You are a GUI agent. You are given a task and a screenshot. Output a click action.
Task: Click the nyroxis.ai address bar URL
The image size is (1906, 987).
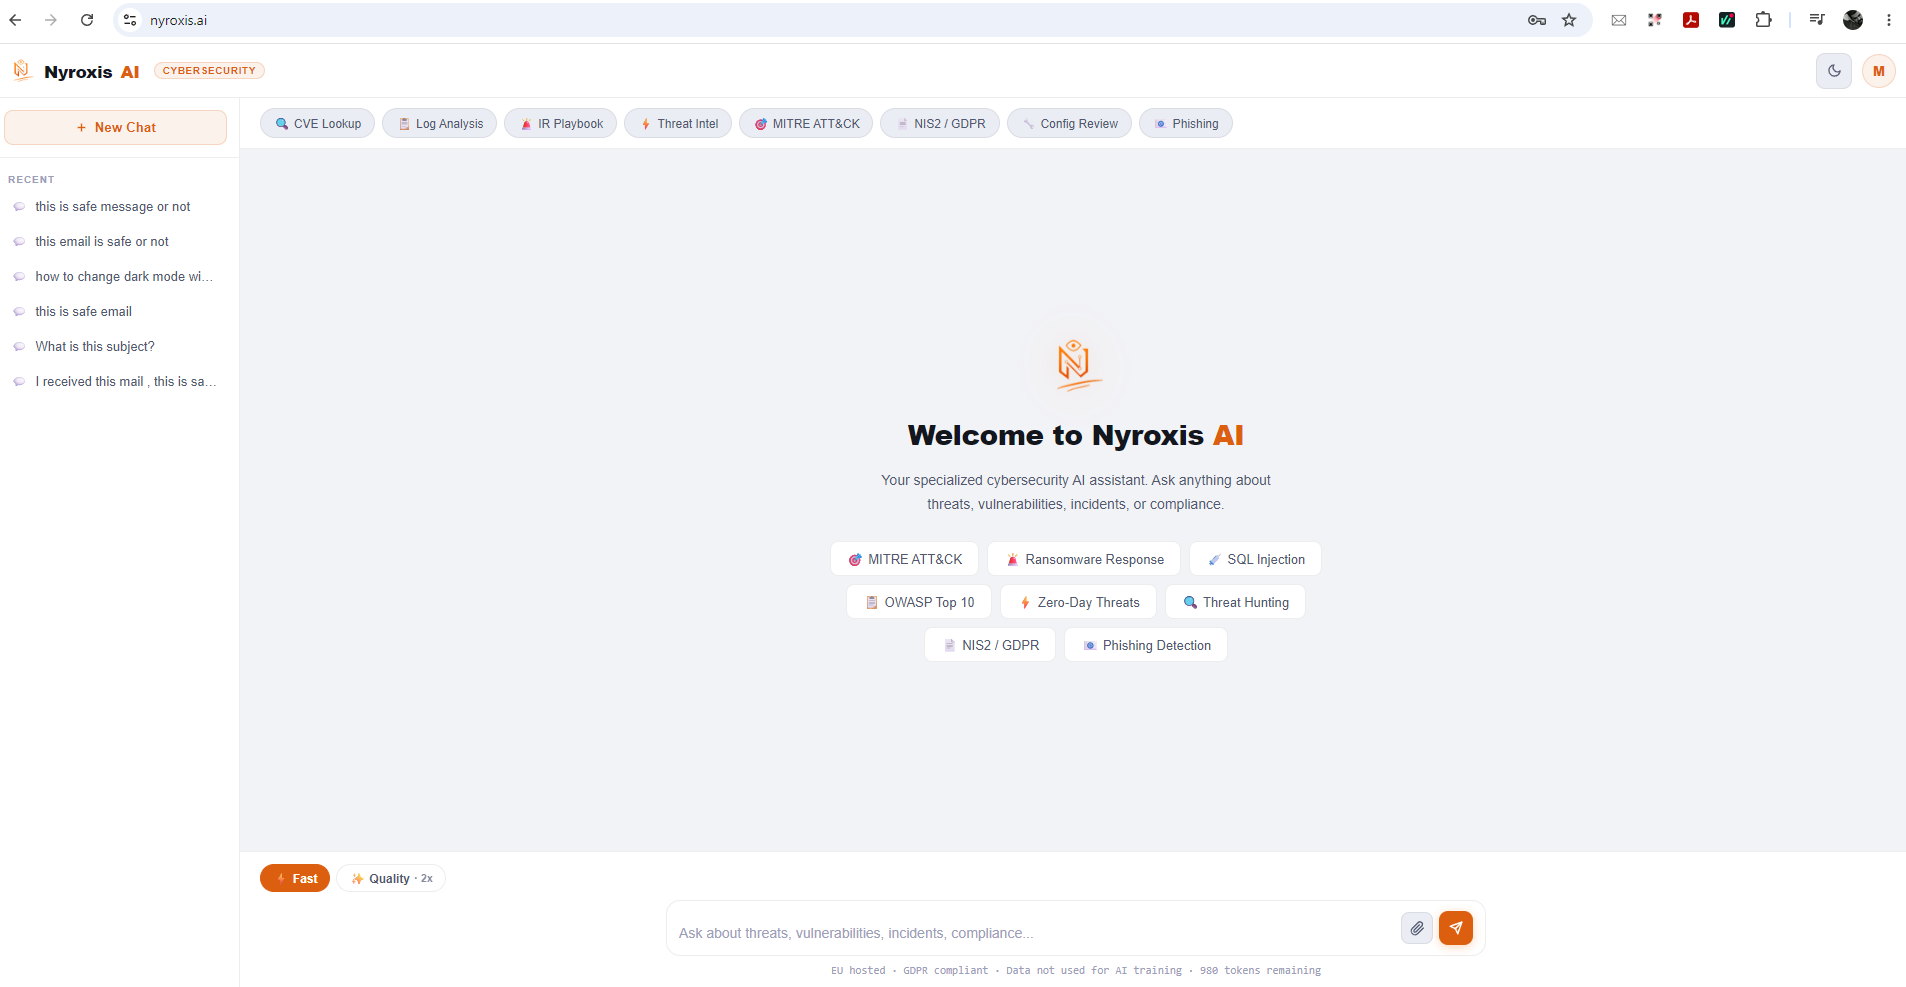point(179,20)
